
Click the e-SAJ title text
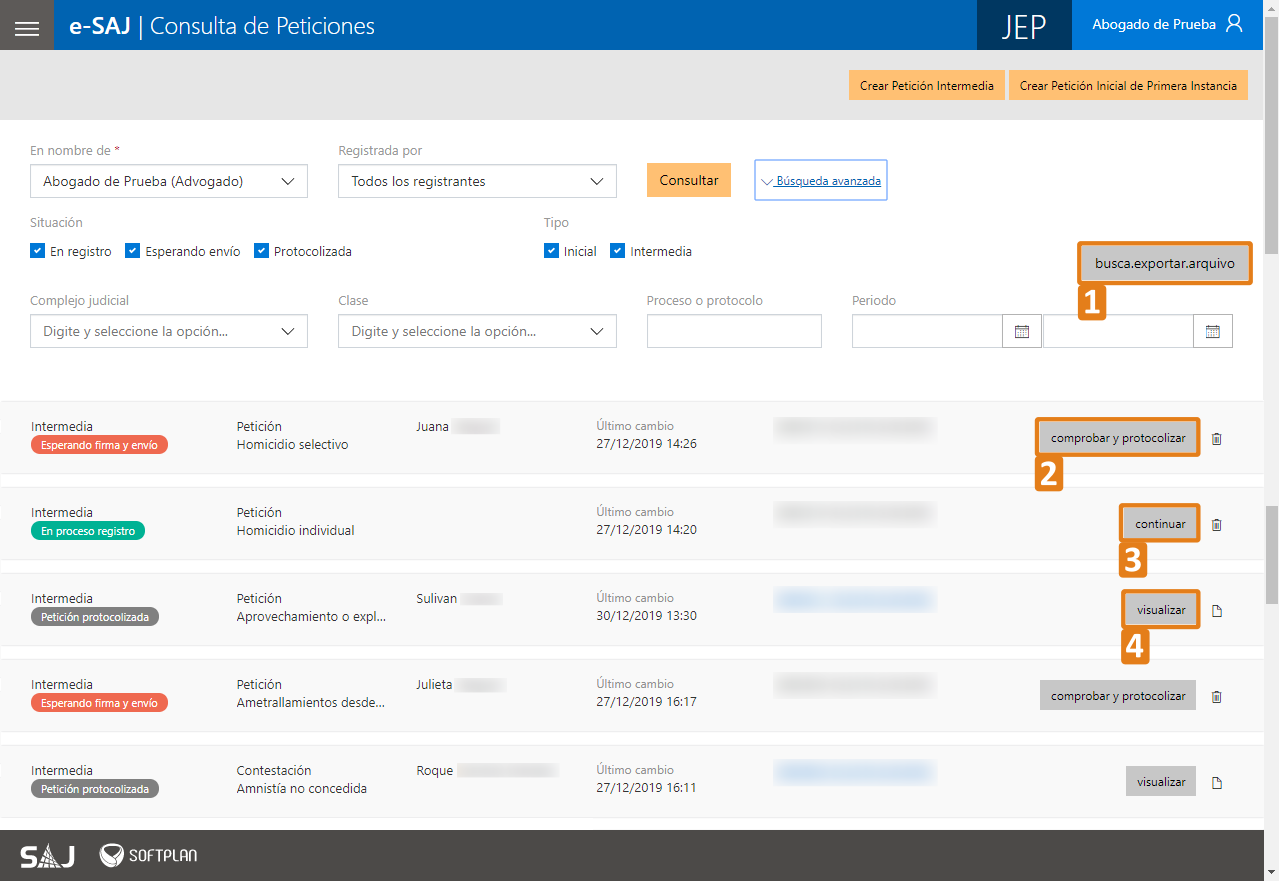click(x=99, y=26)
